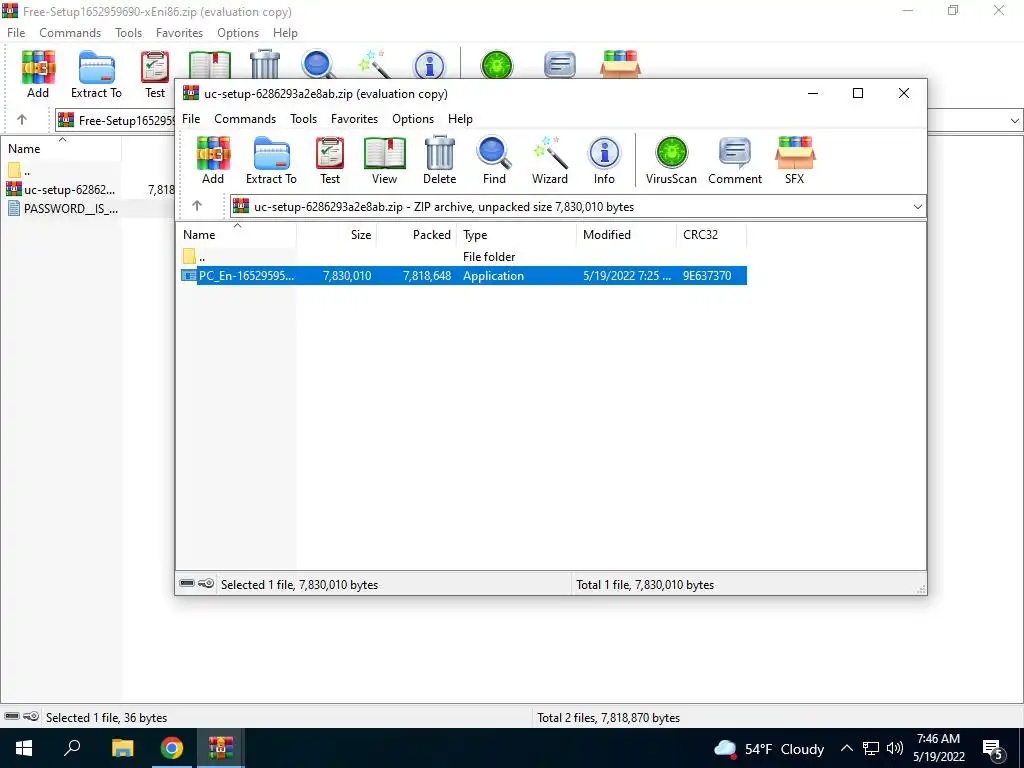
Task: Open the parent folder in background list
Action: click(19, 171)
